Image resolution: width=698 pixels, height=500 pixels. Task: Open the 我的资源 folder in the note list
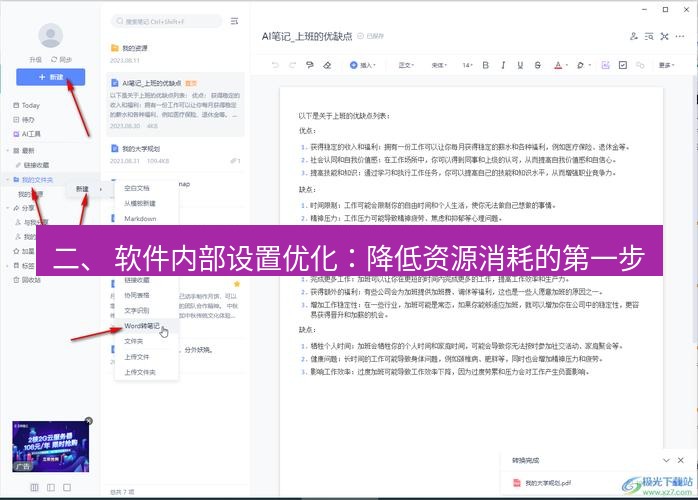tap(175, 53)
